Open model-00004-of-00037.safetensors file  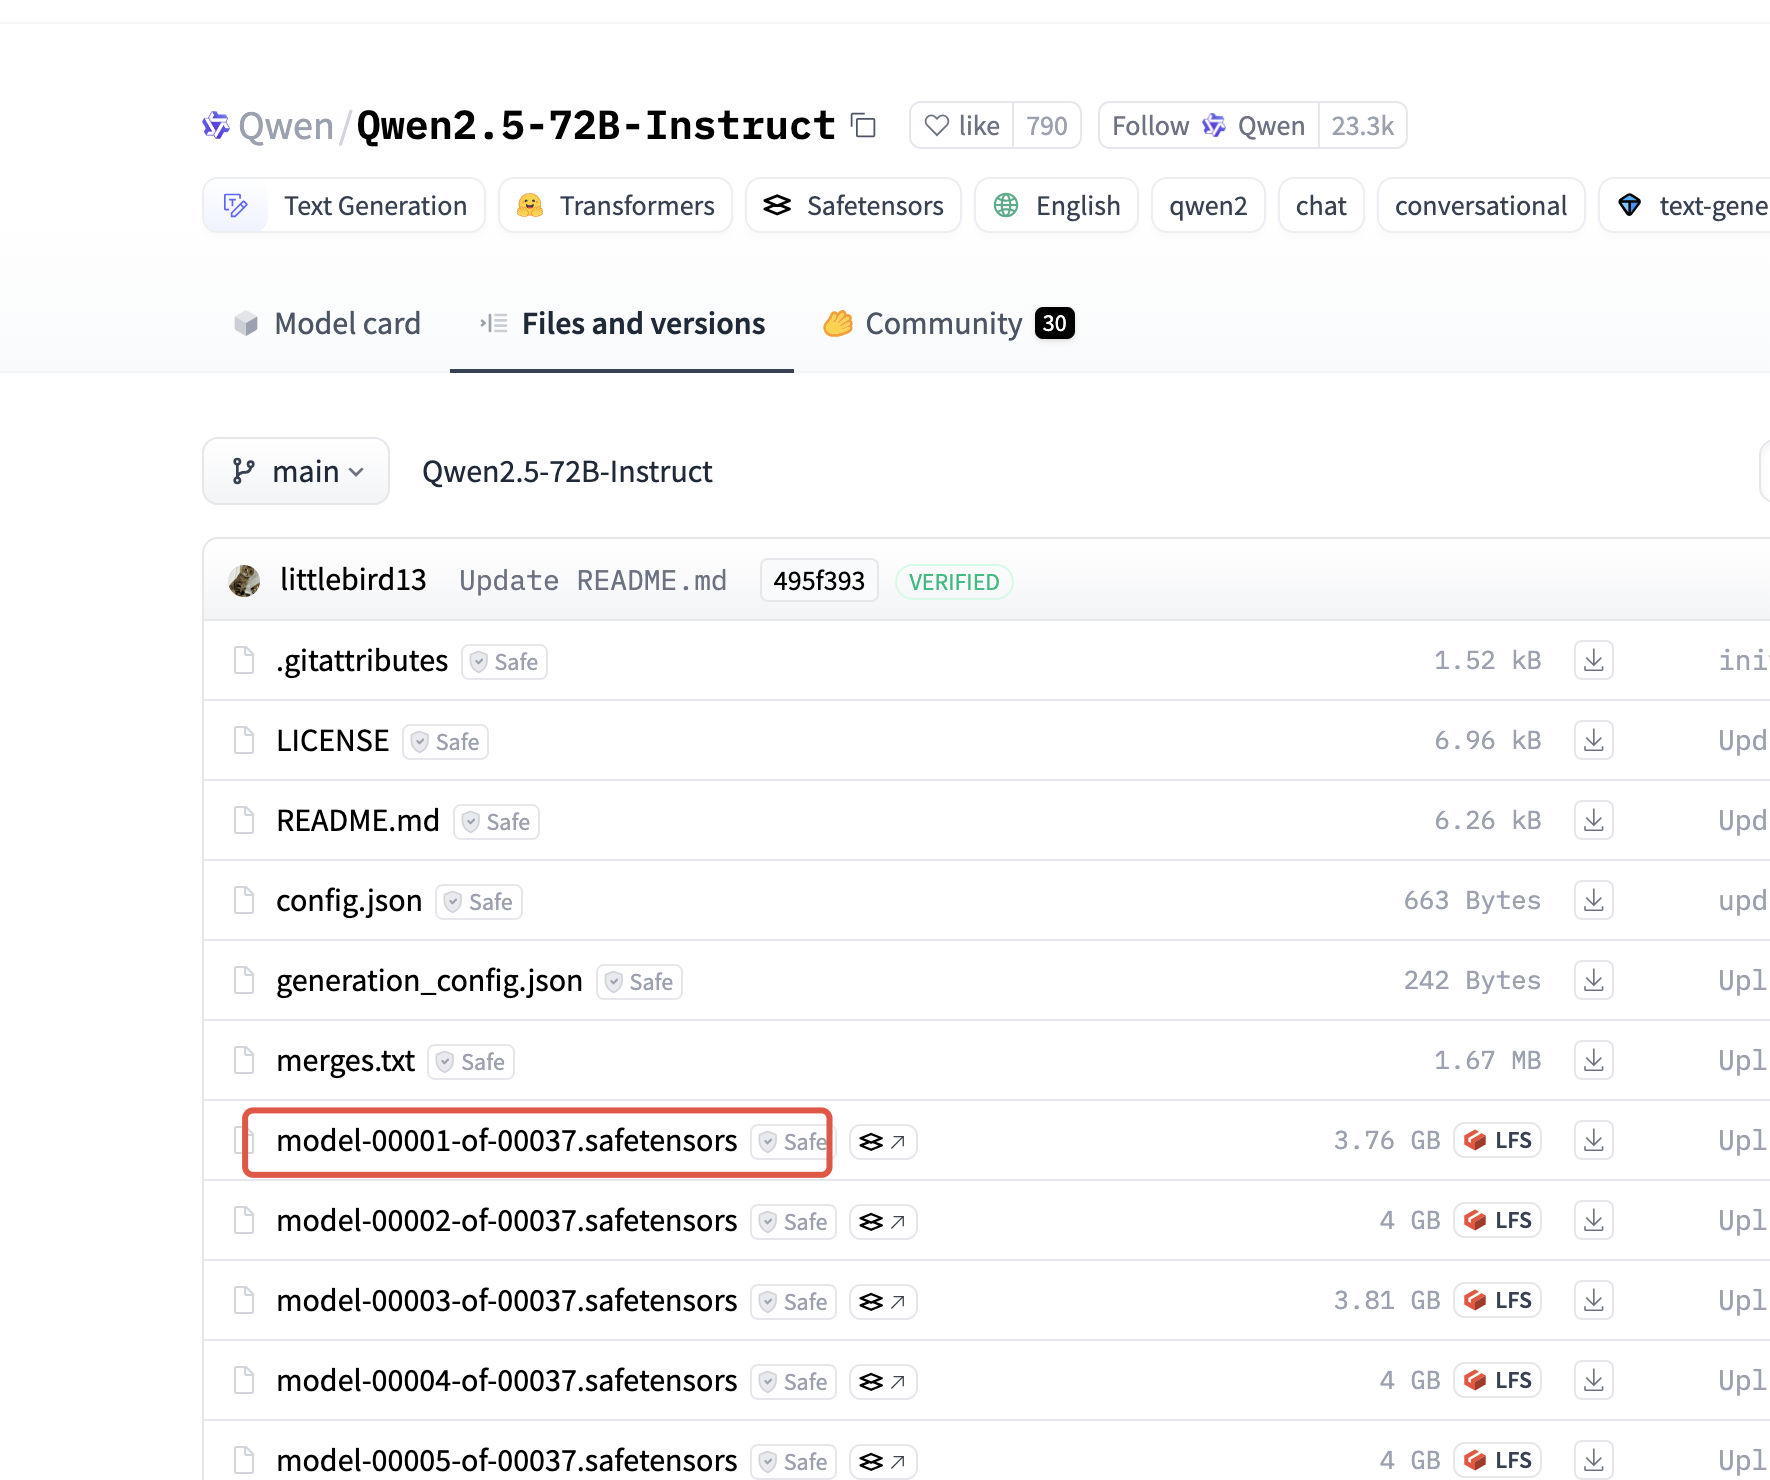507,1380
